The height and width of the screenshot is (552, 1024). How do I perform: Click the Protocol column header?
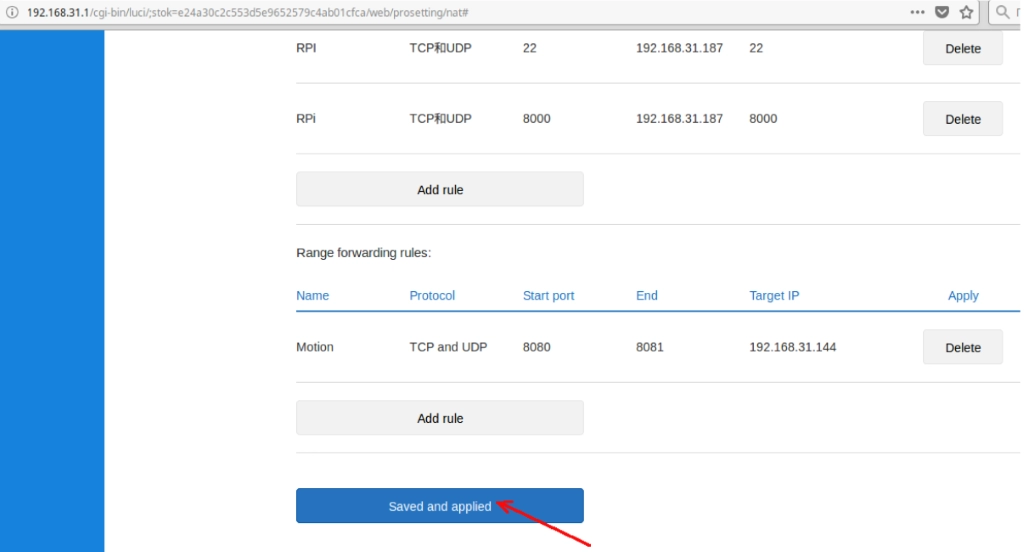(432, 295)
